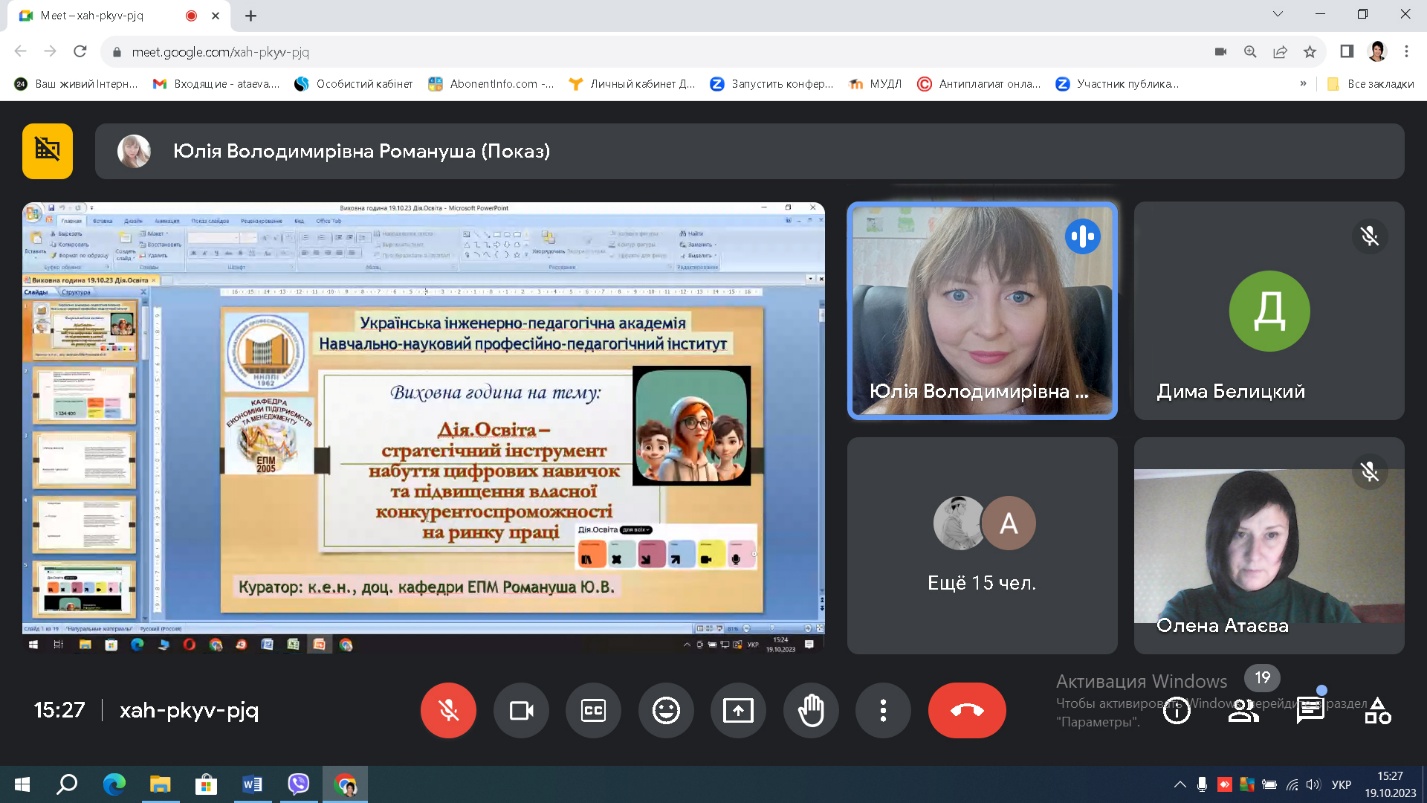Open Chrome profile avatar

[1377, 52]
